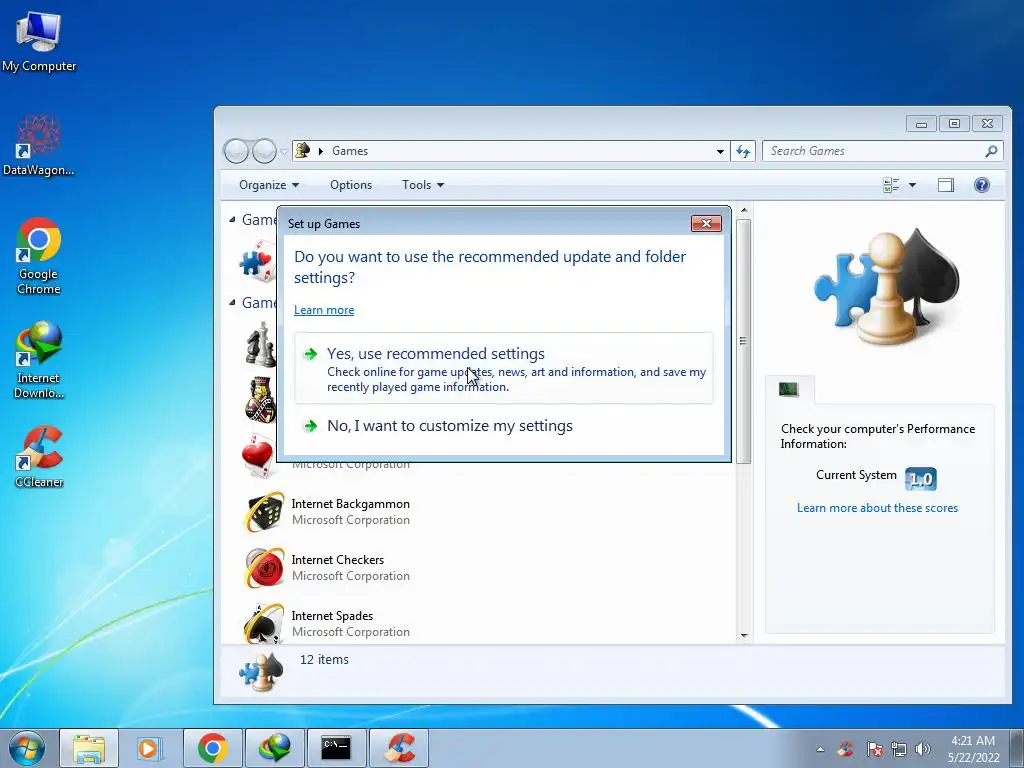Open Command Prompt from the taskbar

(336, 748)
